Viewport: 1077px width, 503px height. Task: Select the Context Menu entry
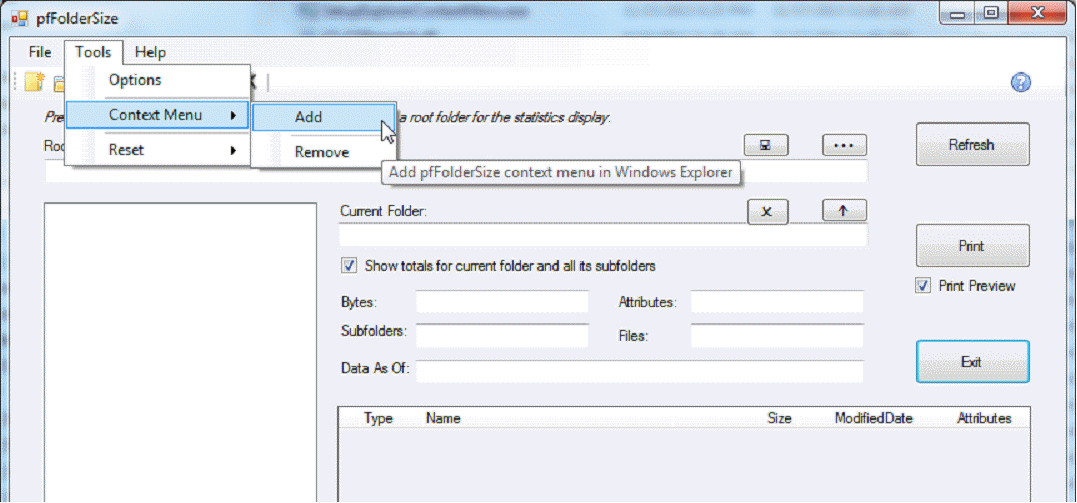tap(157, 115)
